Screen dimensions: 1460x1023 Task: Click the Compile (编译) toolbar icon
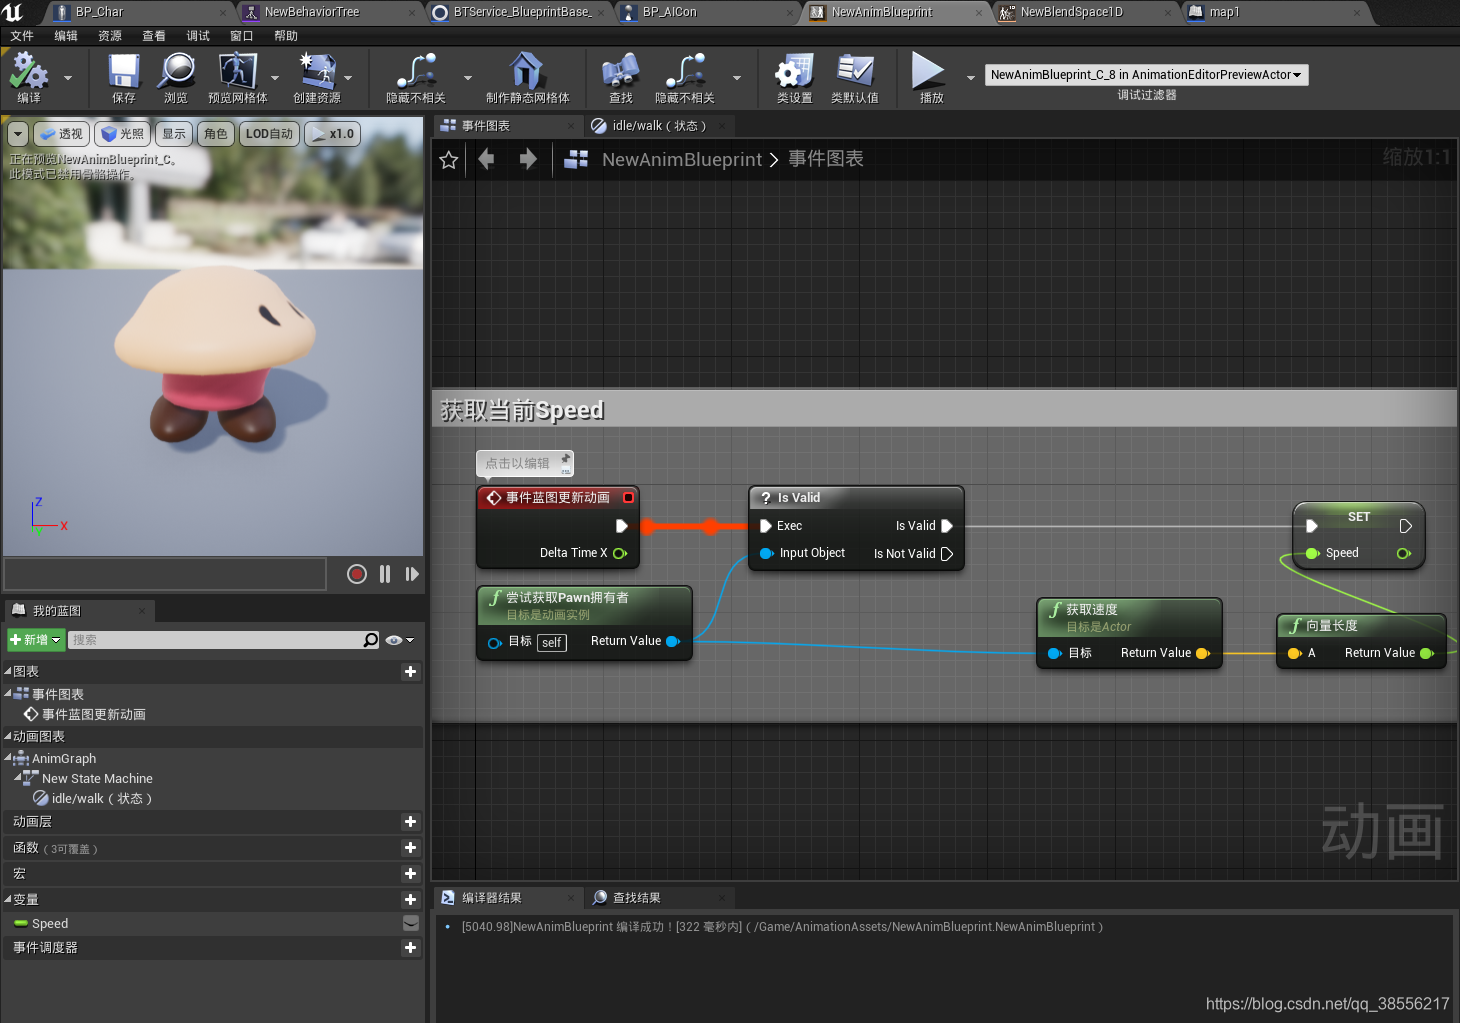click(29, 71)
